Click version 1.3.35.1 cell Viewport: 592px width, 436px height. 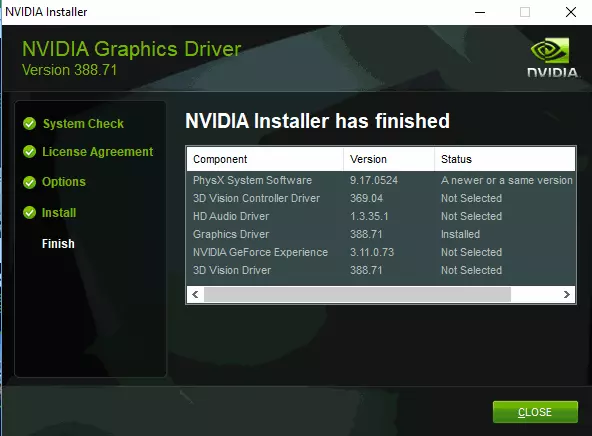pyautogui.click(x=369, y=216)
